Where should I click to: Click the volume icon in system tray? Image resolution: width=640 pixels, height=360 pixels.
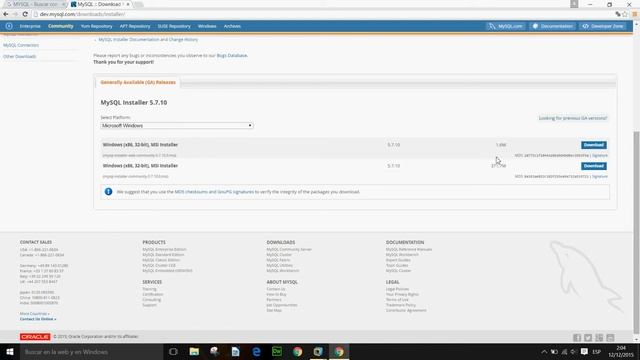573,351
